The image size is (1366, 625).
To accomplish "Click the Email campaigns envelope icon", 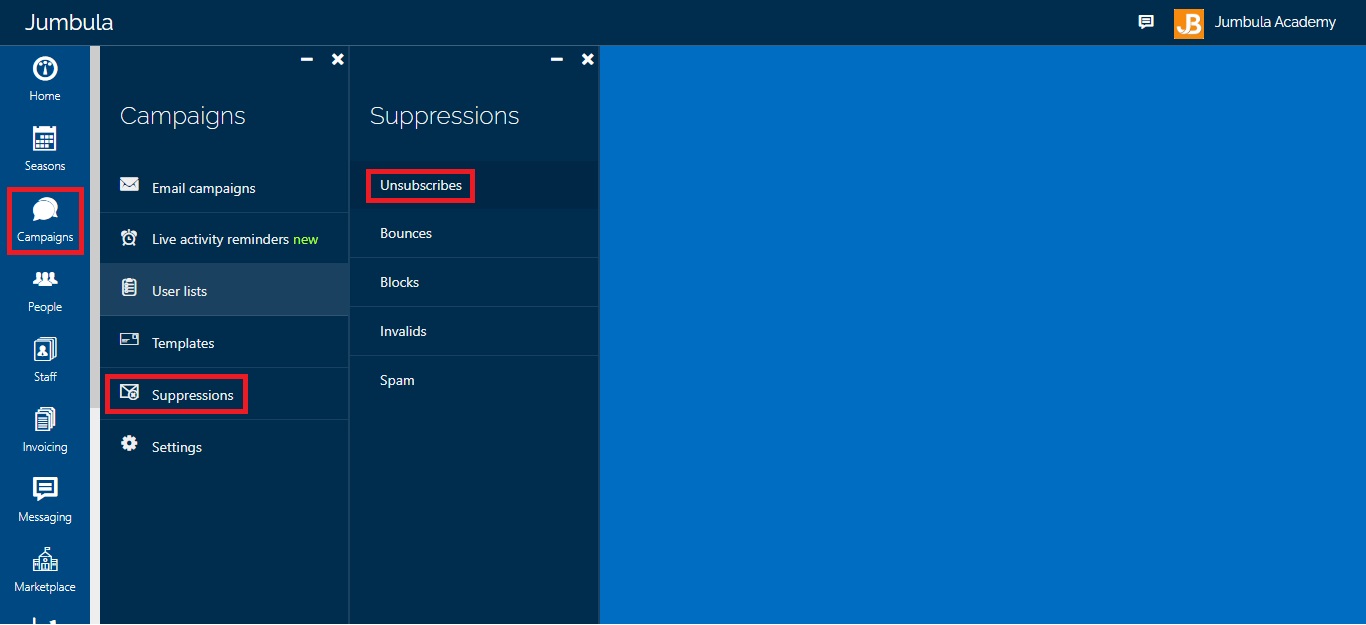I will [129, 184].
